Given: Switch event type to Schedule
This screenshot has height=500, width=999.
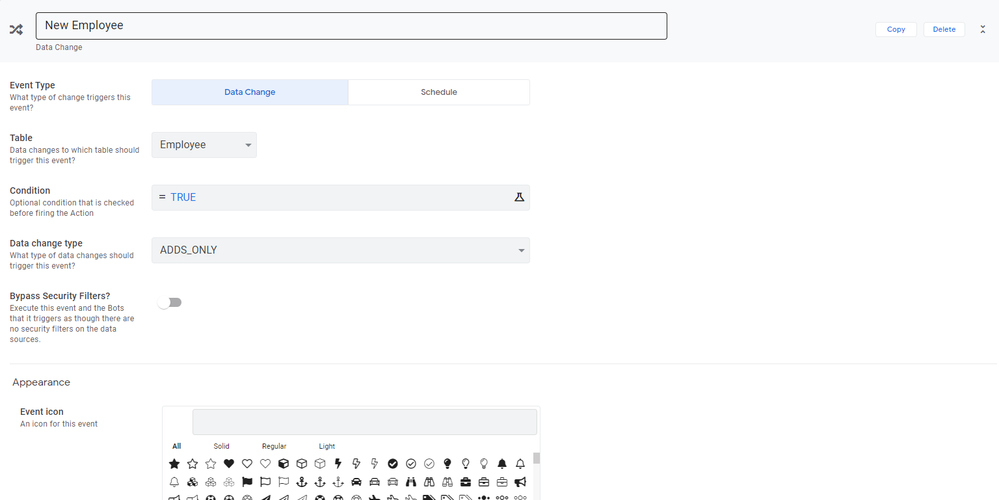Looking at the screenshot, I should pos(439,92).
